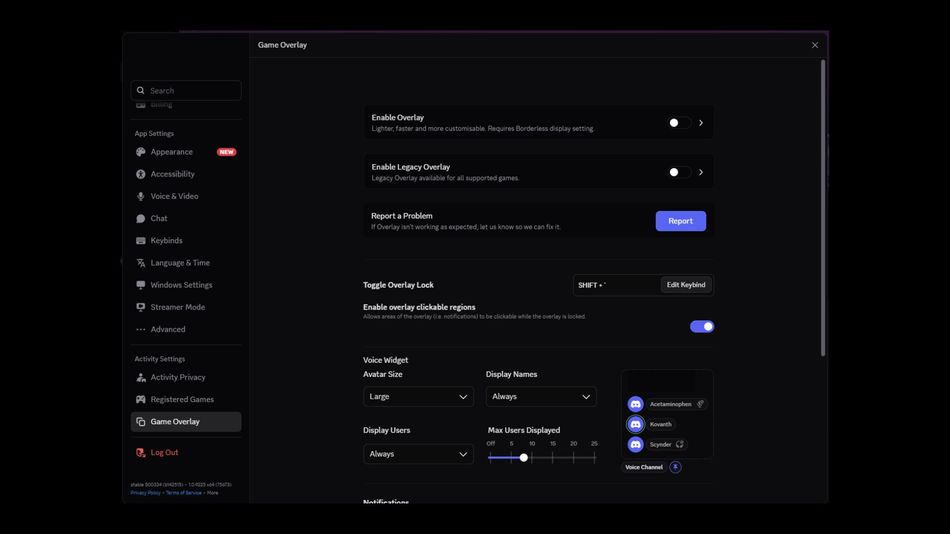The height and width of the screenshot is (534, 950).
Task: Click the Advanced ellipsis icon
Action: tap(141, 330)
